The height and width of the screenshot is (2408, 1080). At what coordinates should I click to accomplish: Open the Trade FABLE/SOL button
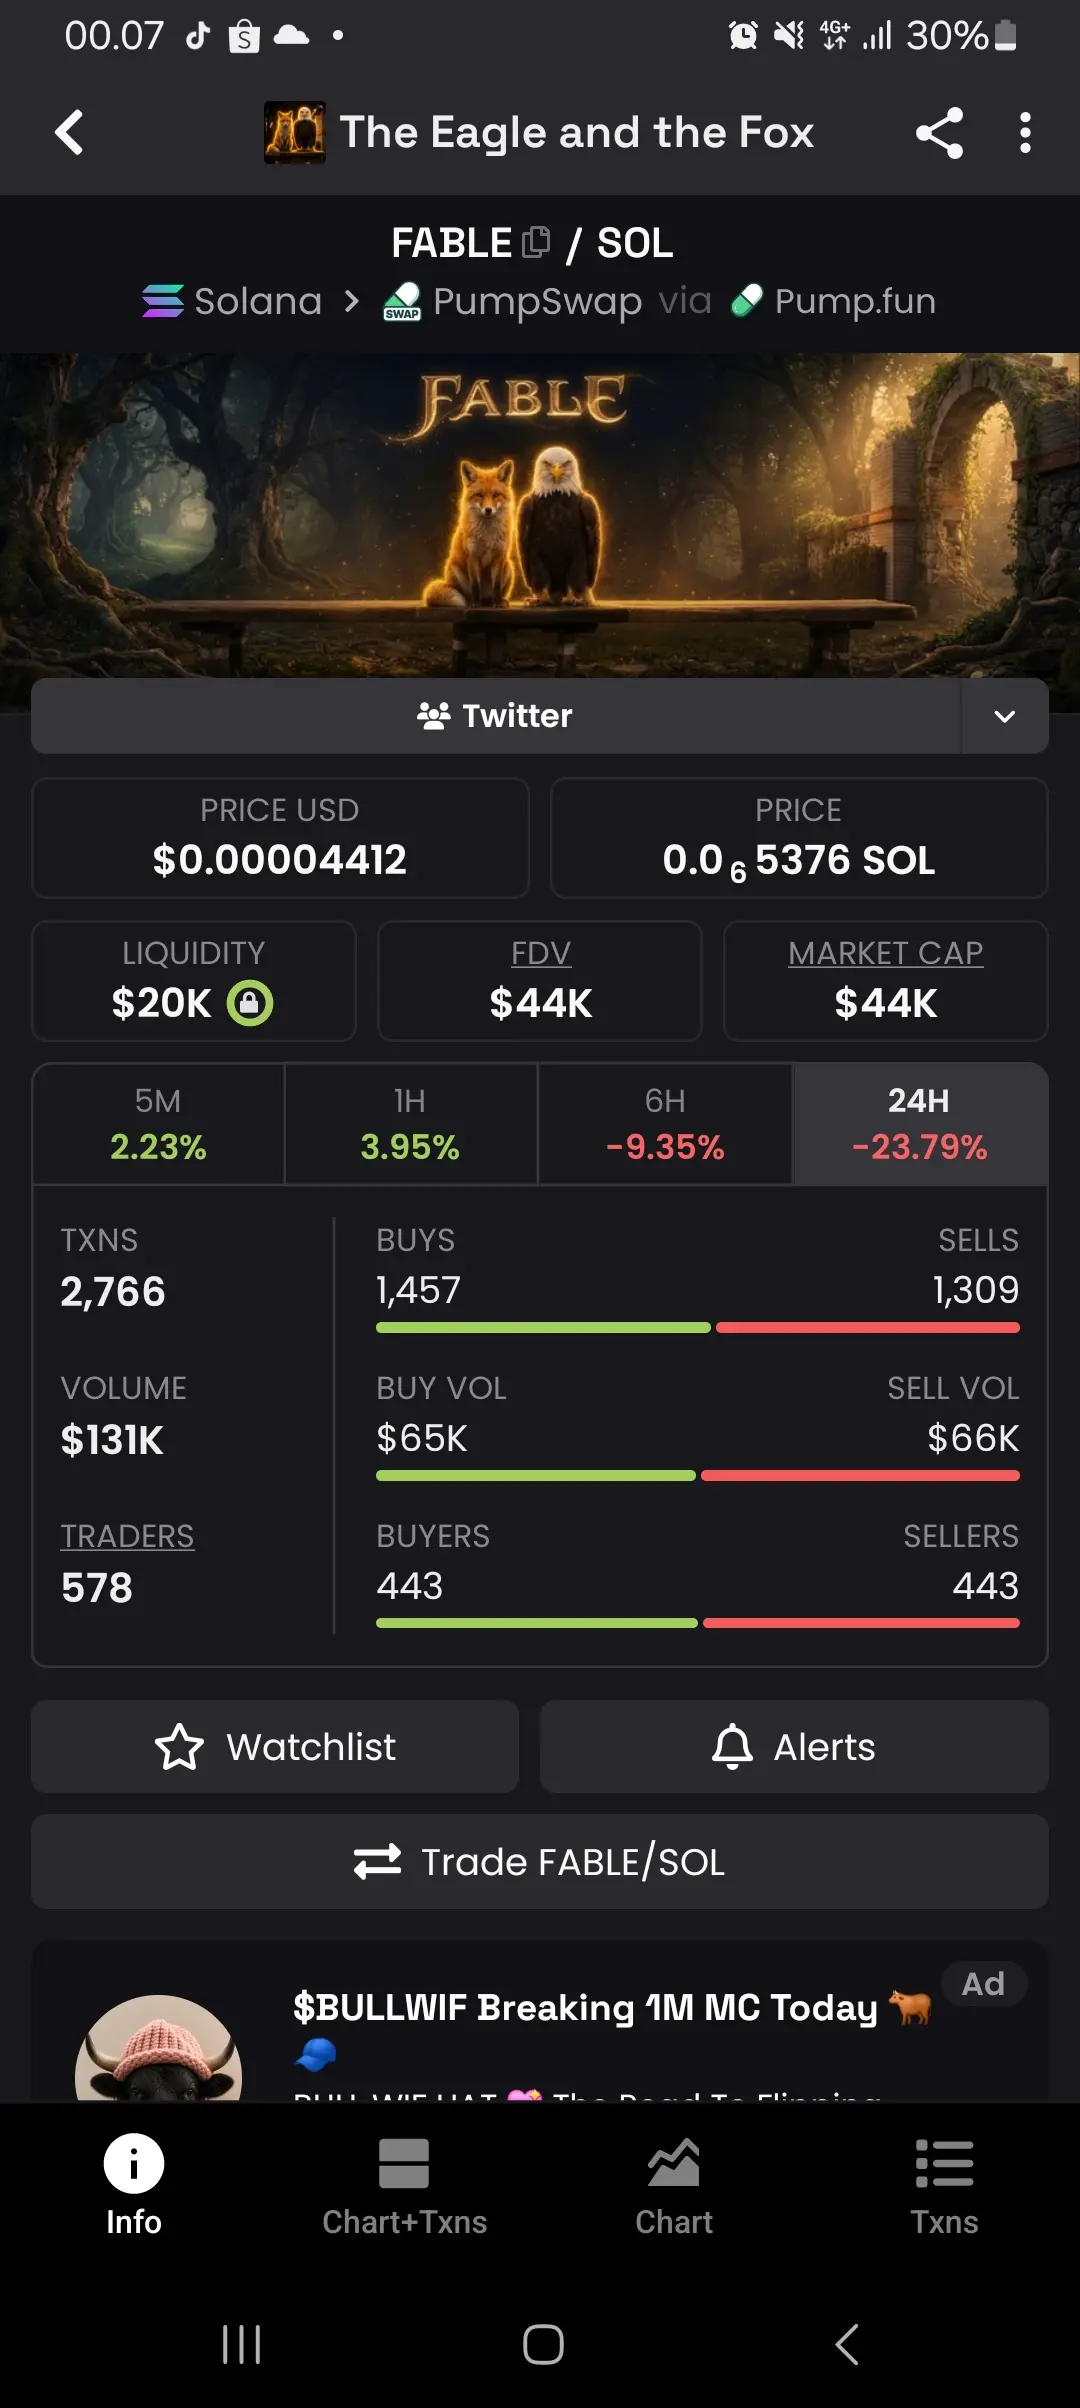pos(540,1861)
